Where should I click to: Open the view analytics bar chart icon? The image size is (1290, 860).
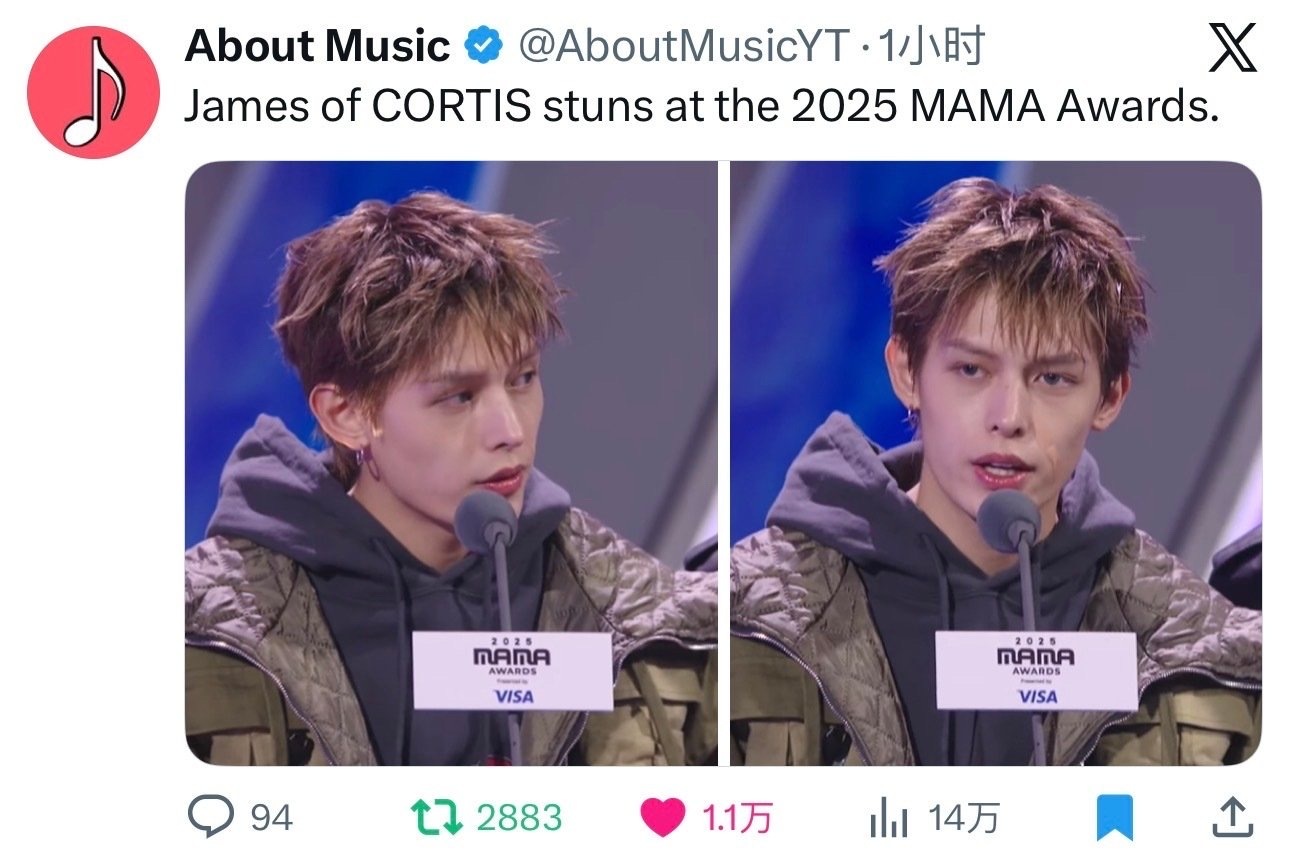click(889, 819)
